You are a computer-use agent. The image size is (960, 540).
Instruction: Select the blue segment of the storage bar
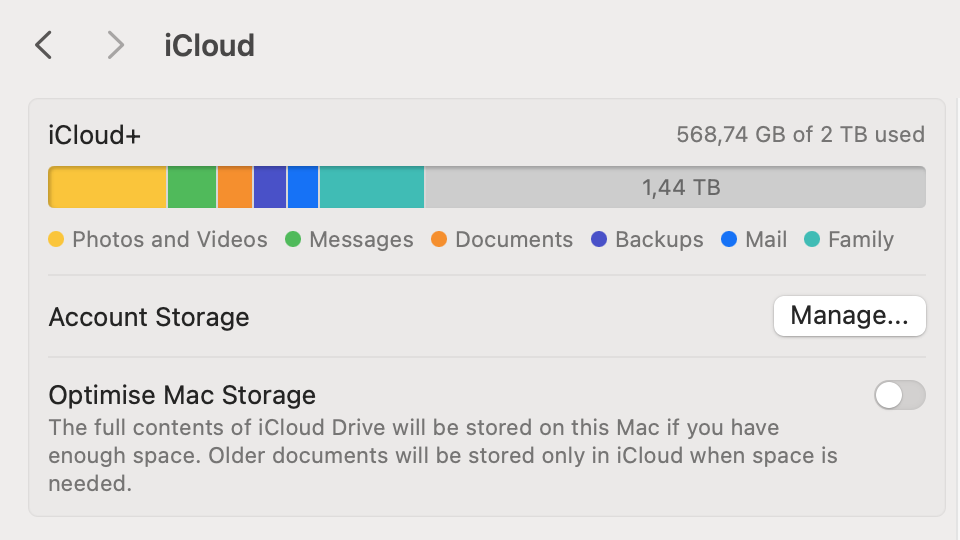303,187
